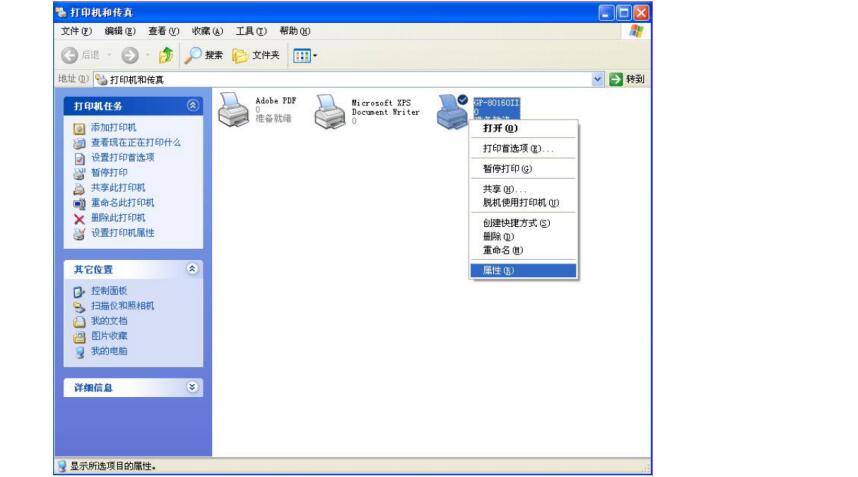Screen dimensions: 858x477
Task: Choose Properties in the context menu
Action: [x=499, y=270]
